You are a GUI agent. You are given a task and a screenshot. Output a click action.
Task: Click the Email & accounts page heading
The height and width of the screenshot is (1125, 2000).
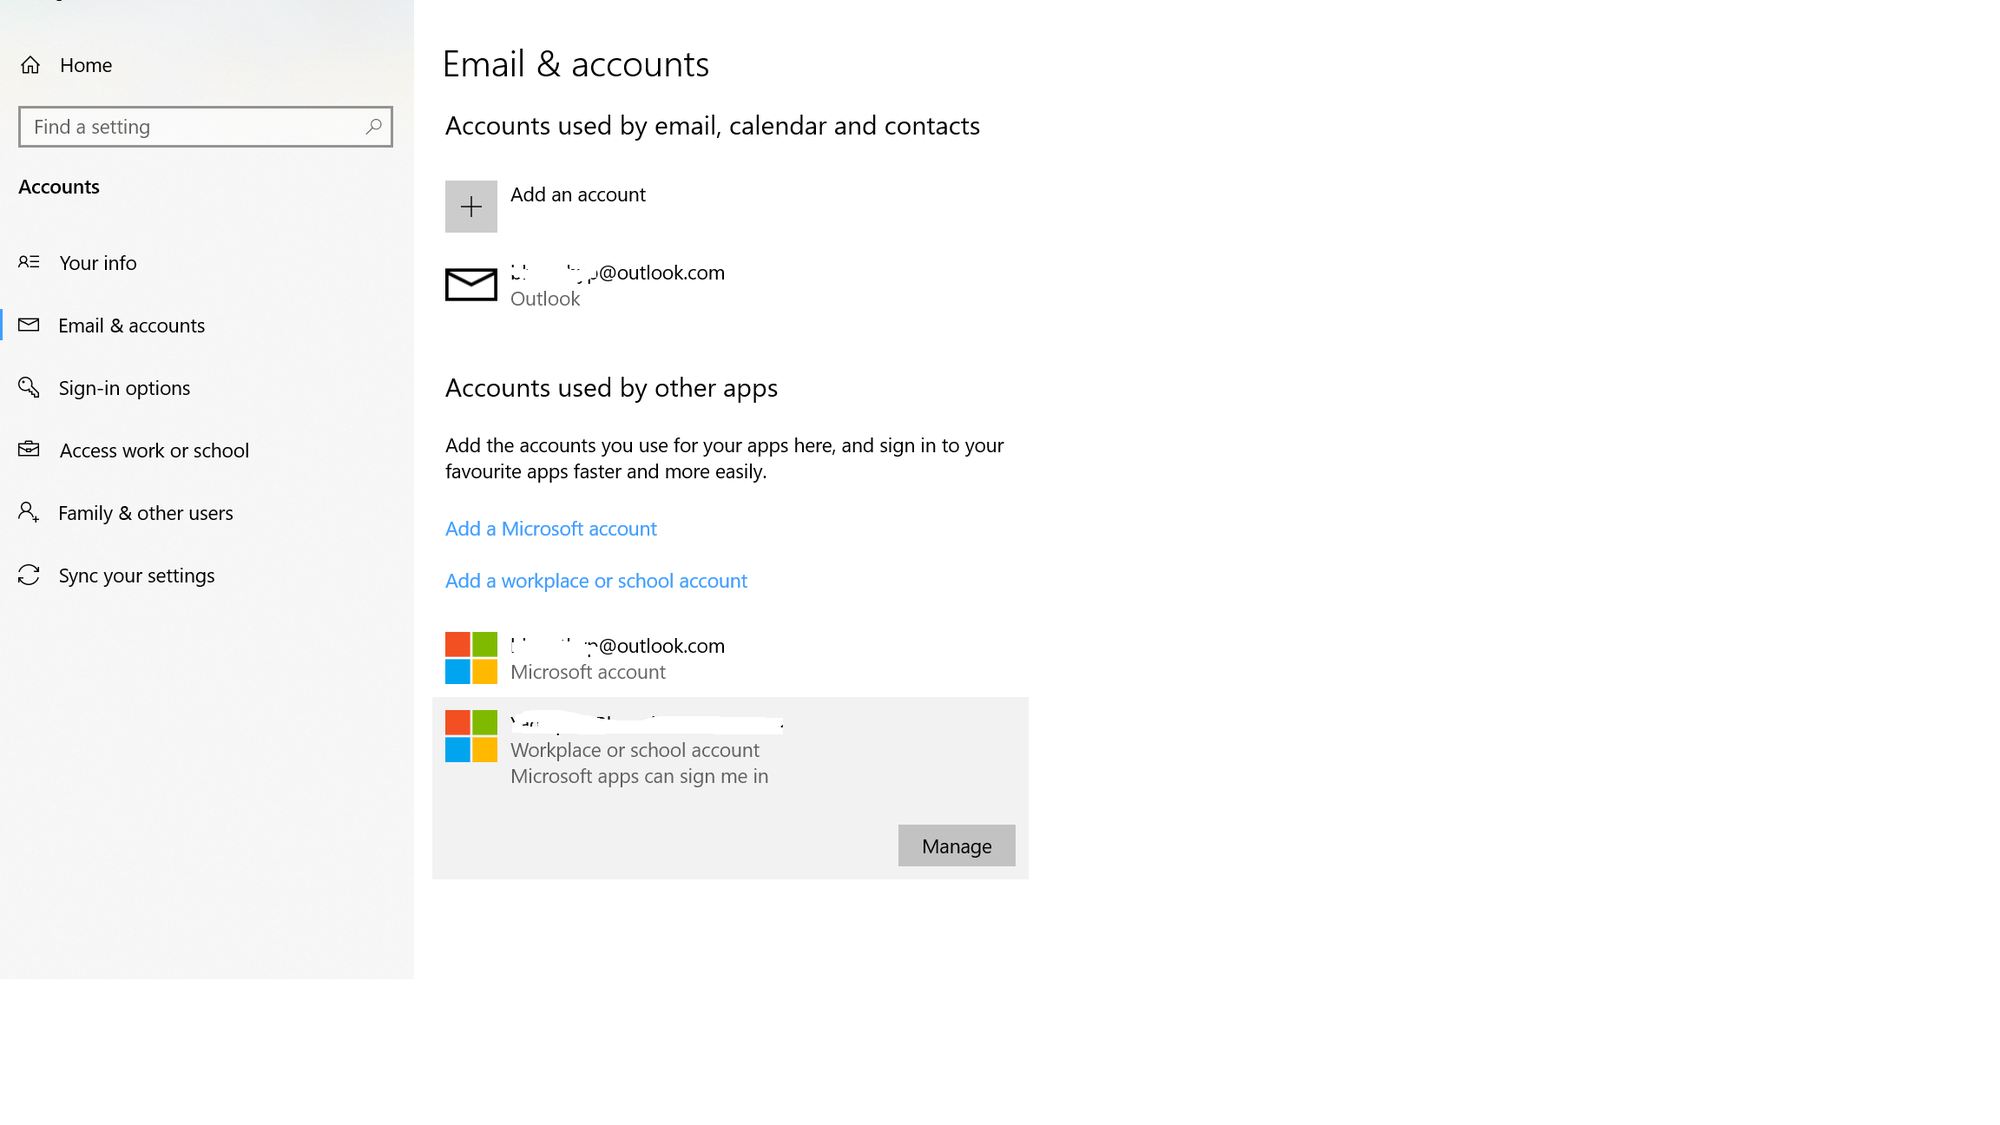click(x=576, y=64)
